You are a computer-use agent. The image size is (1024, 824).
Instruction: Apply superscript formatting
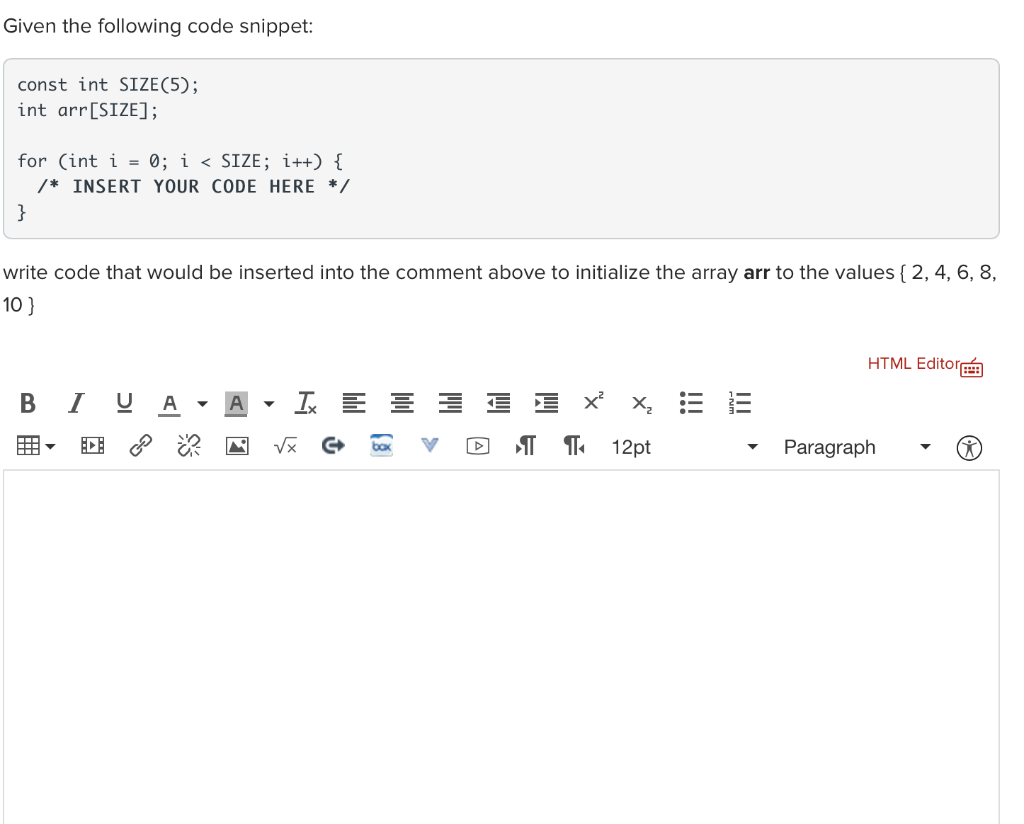pyautogui.click(x=592, y=402)
